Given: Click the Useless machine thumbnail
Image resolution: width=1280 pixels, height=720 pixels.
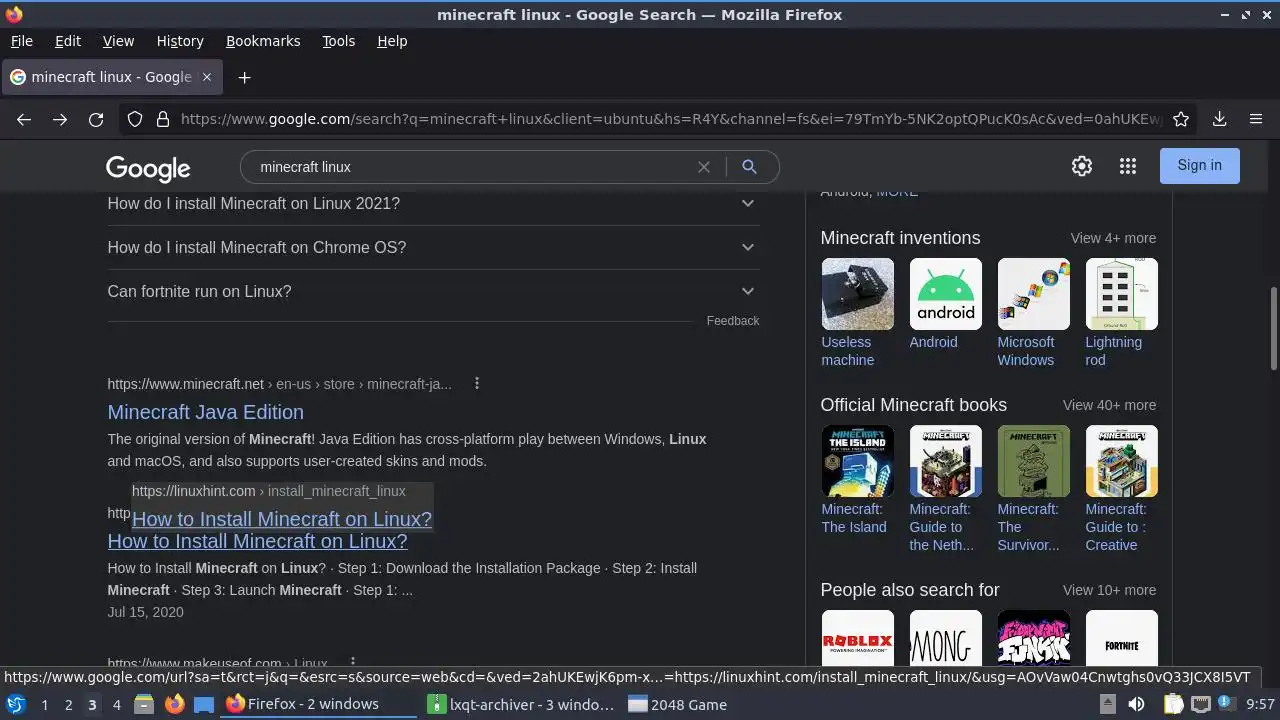Looking at the screenshot, I should [x=857, y=294].
